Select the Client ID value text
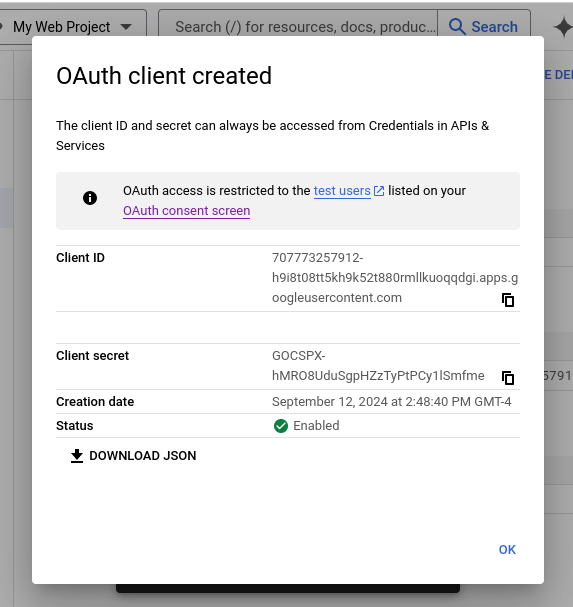Image resolution: width=573 pixels, height=607 pixels. point(395,278)
